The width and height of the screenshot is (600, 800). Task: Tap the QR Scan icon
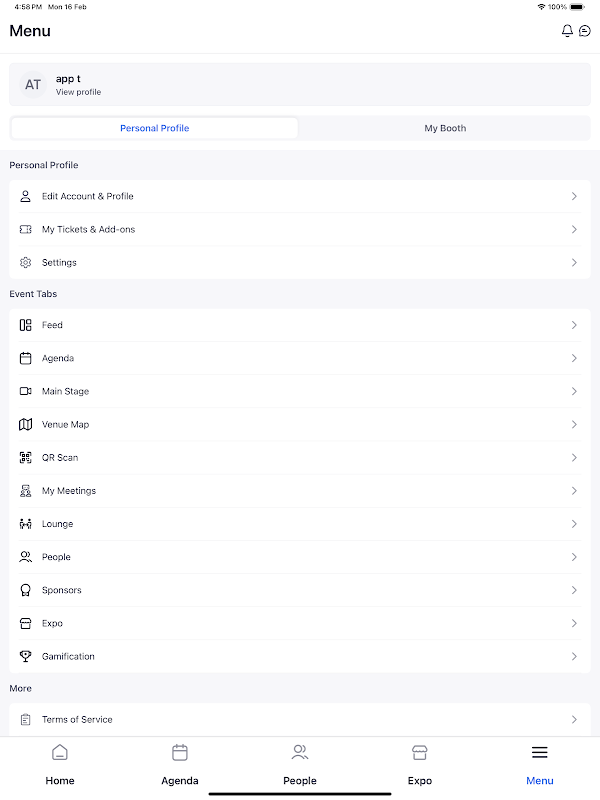pyautogui.click(x=26, y=458)
